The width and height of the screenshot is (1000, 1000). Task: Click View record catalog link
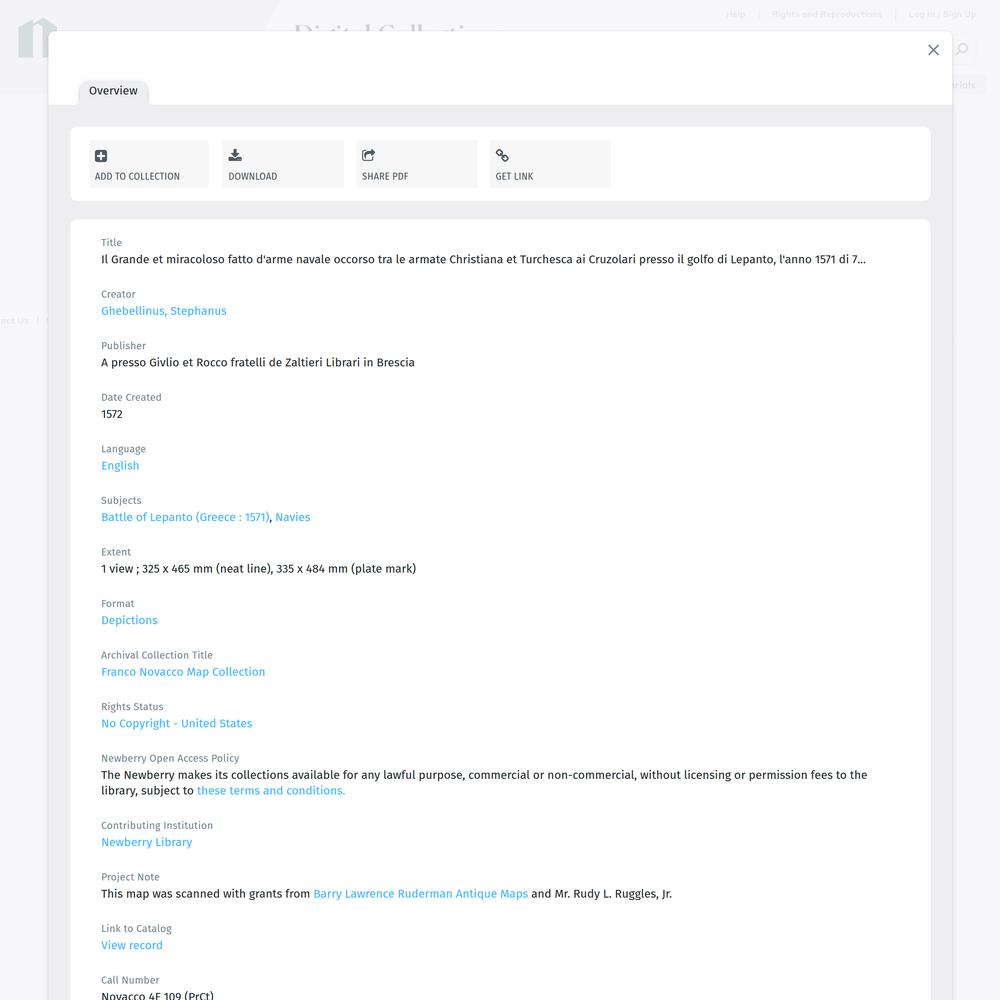point(132,945)
